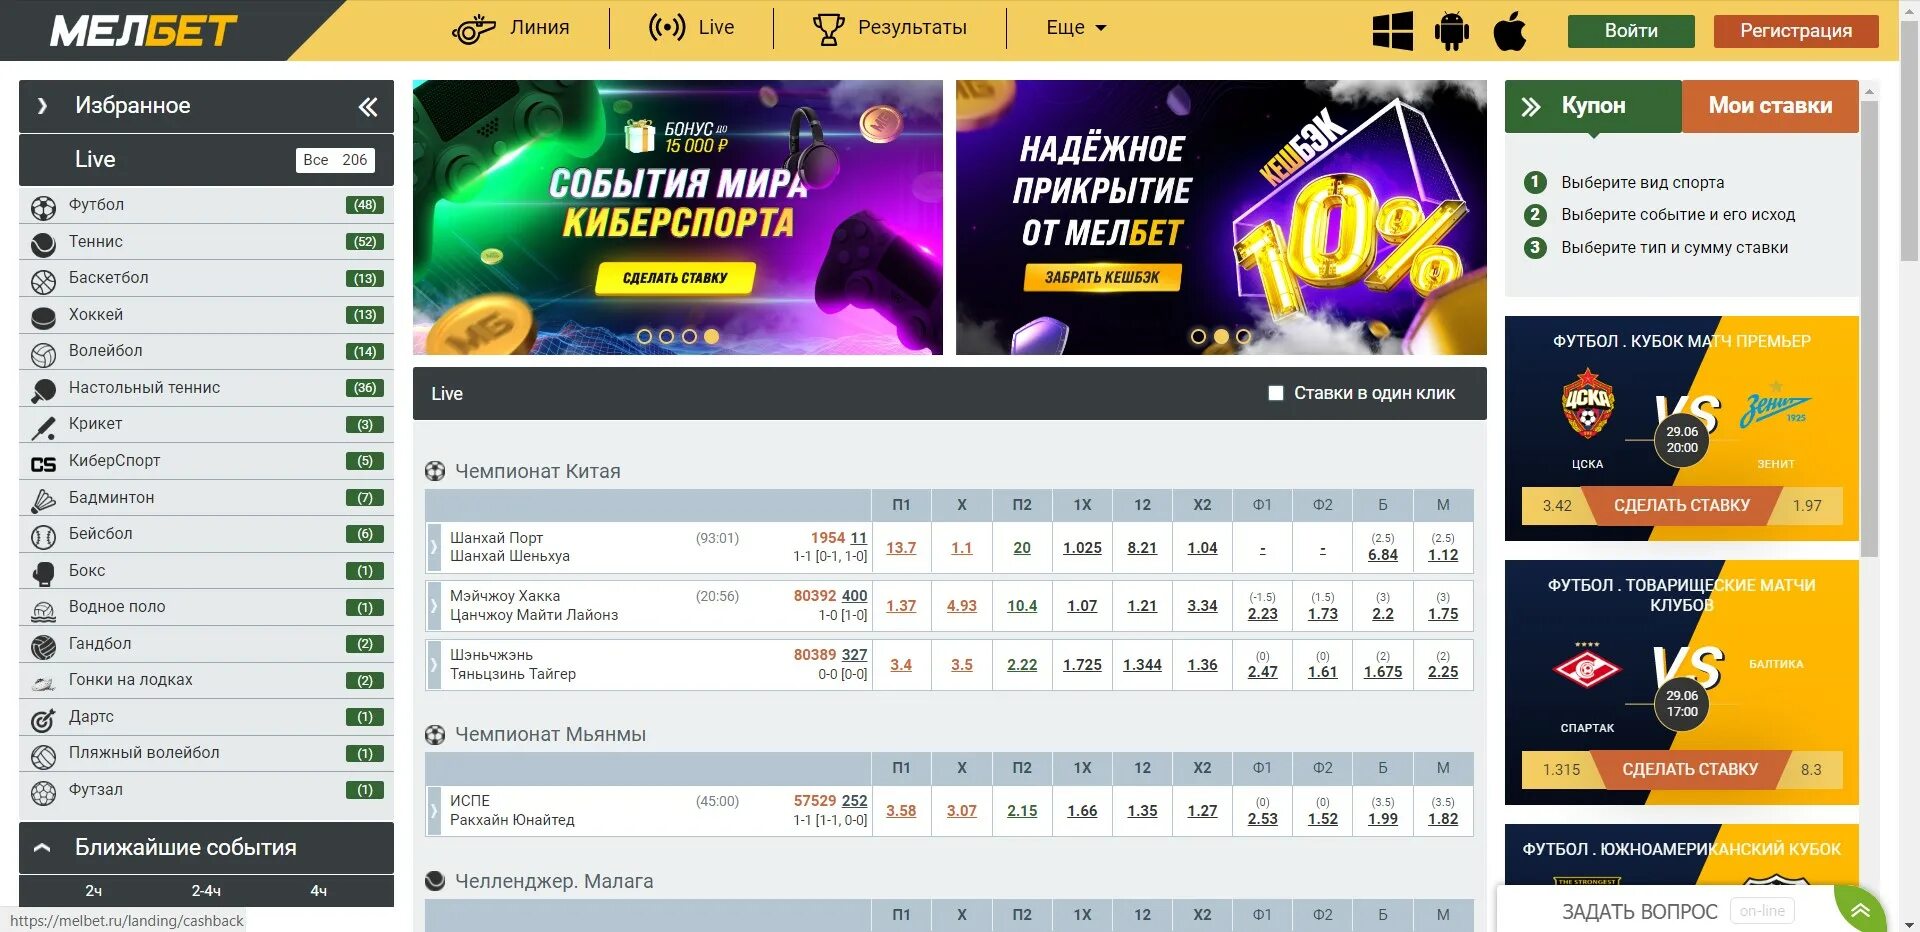Open the Live menu in header
This screenshot has width=1920, height=932.
(x=691, y=28)
